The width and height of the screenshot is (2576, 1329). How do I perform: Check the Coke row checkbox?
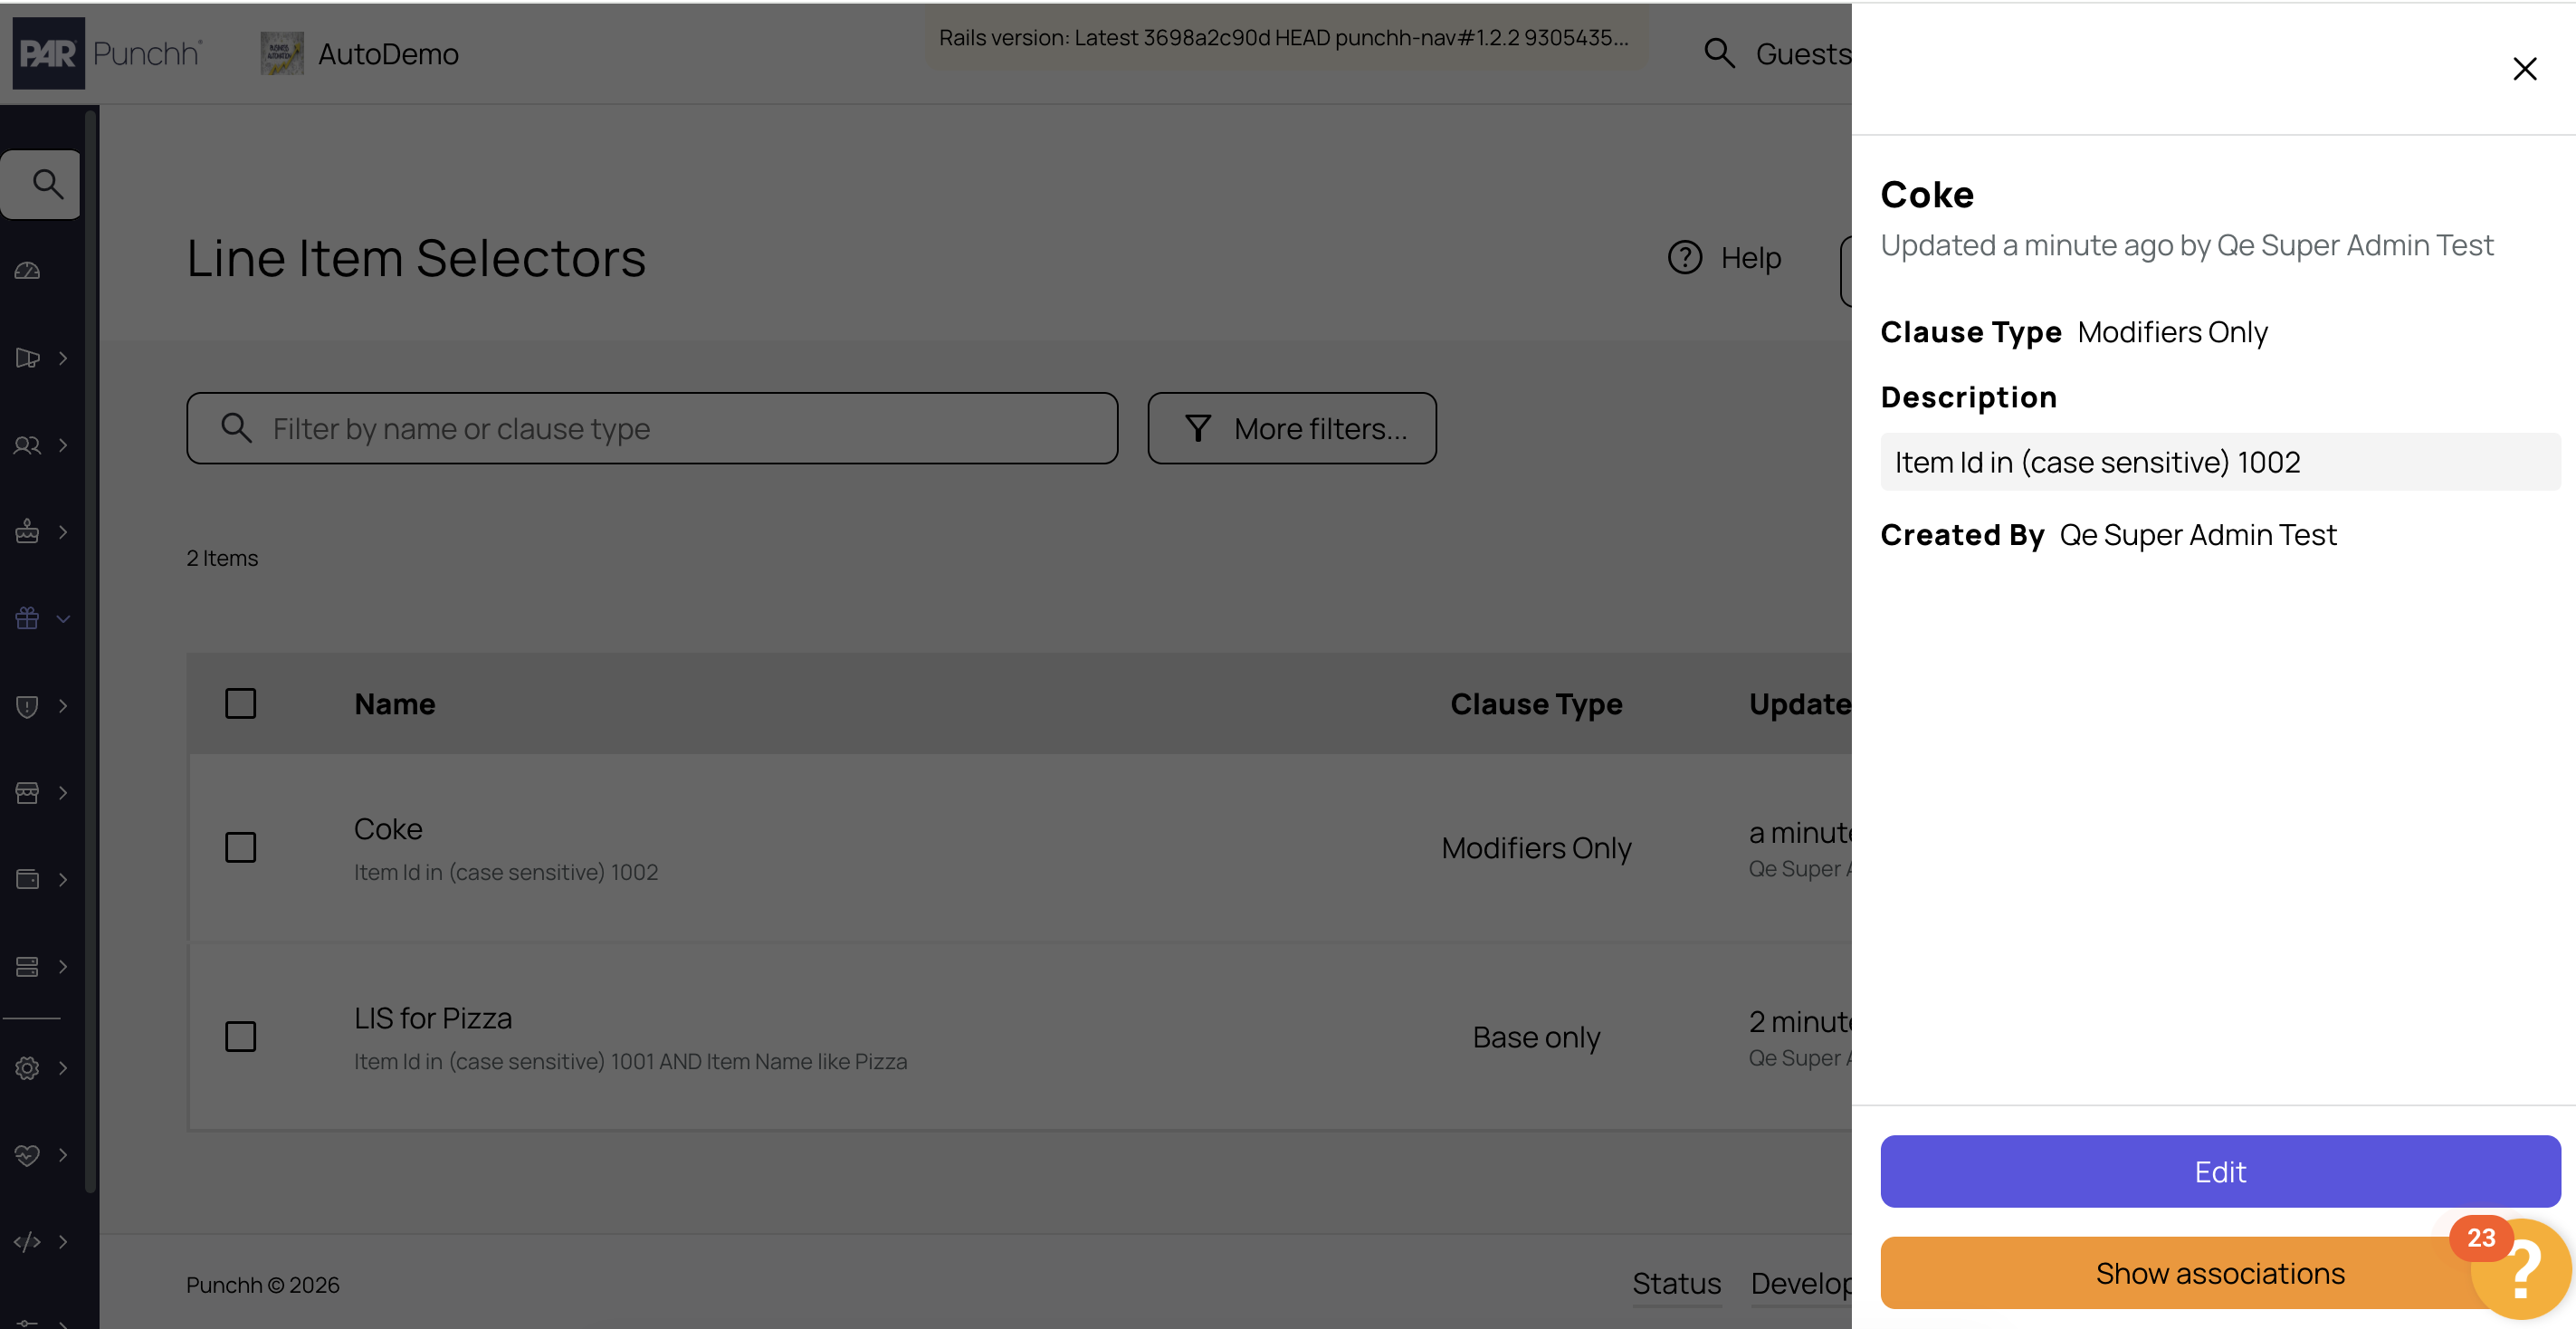(x=240, y=847)
